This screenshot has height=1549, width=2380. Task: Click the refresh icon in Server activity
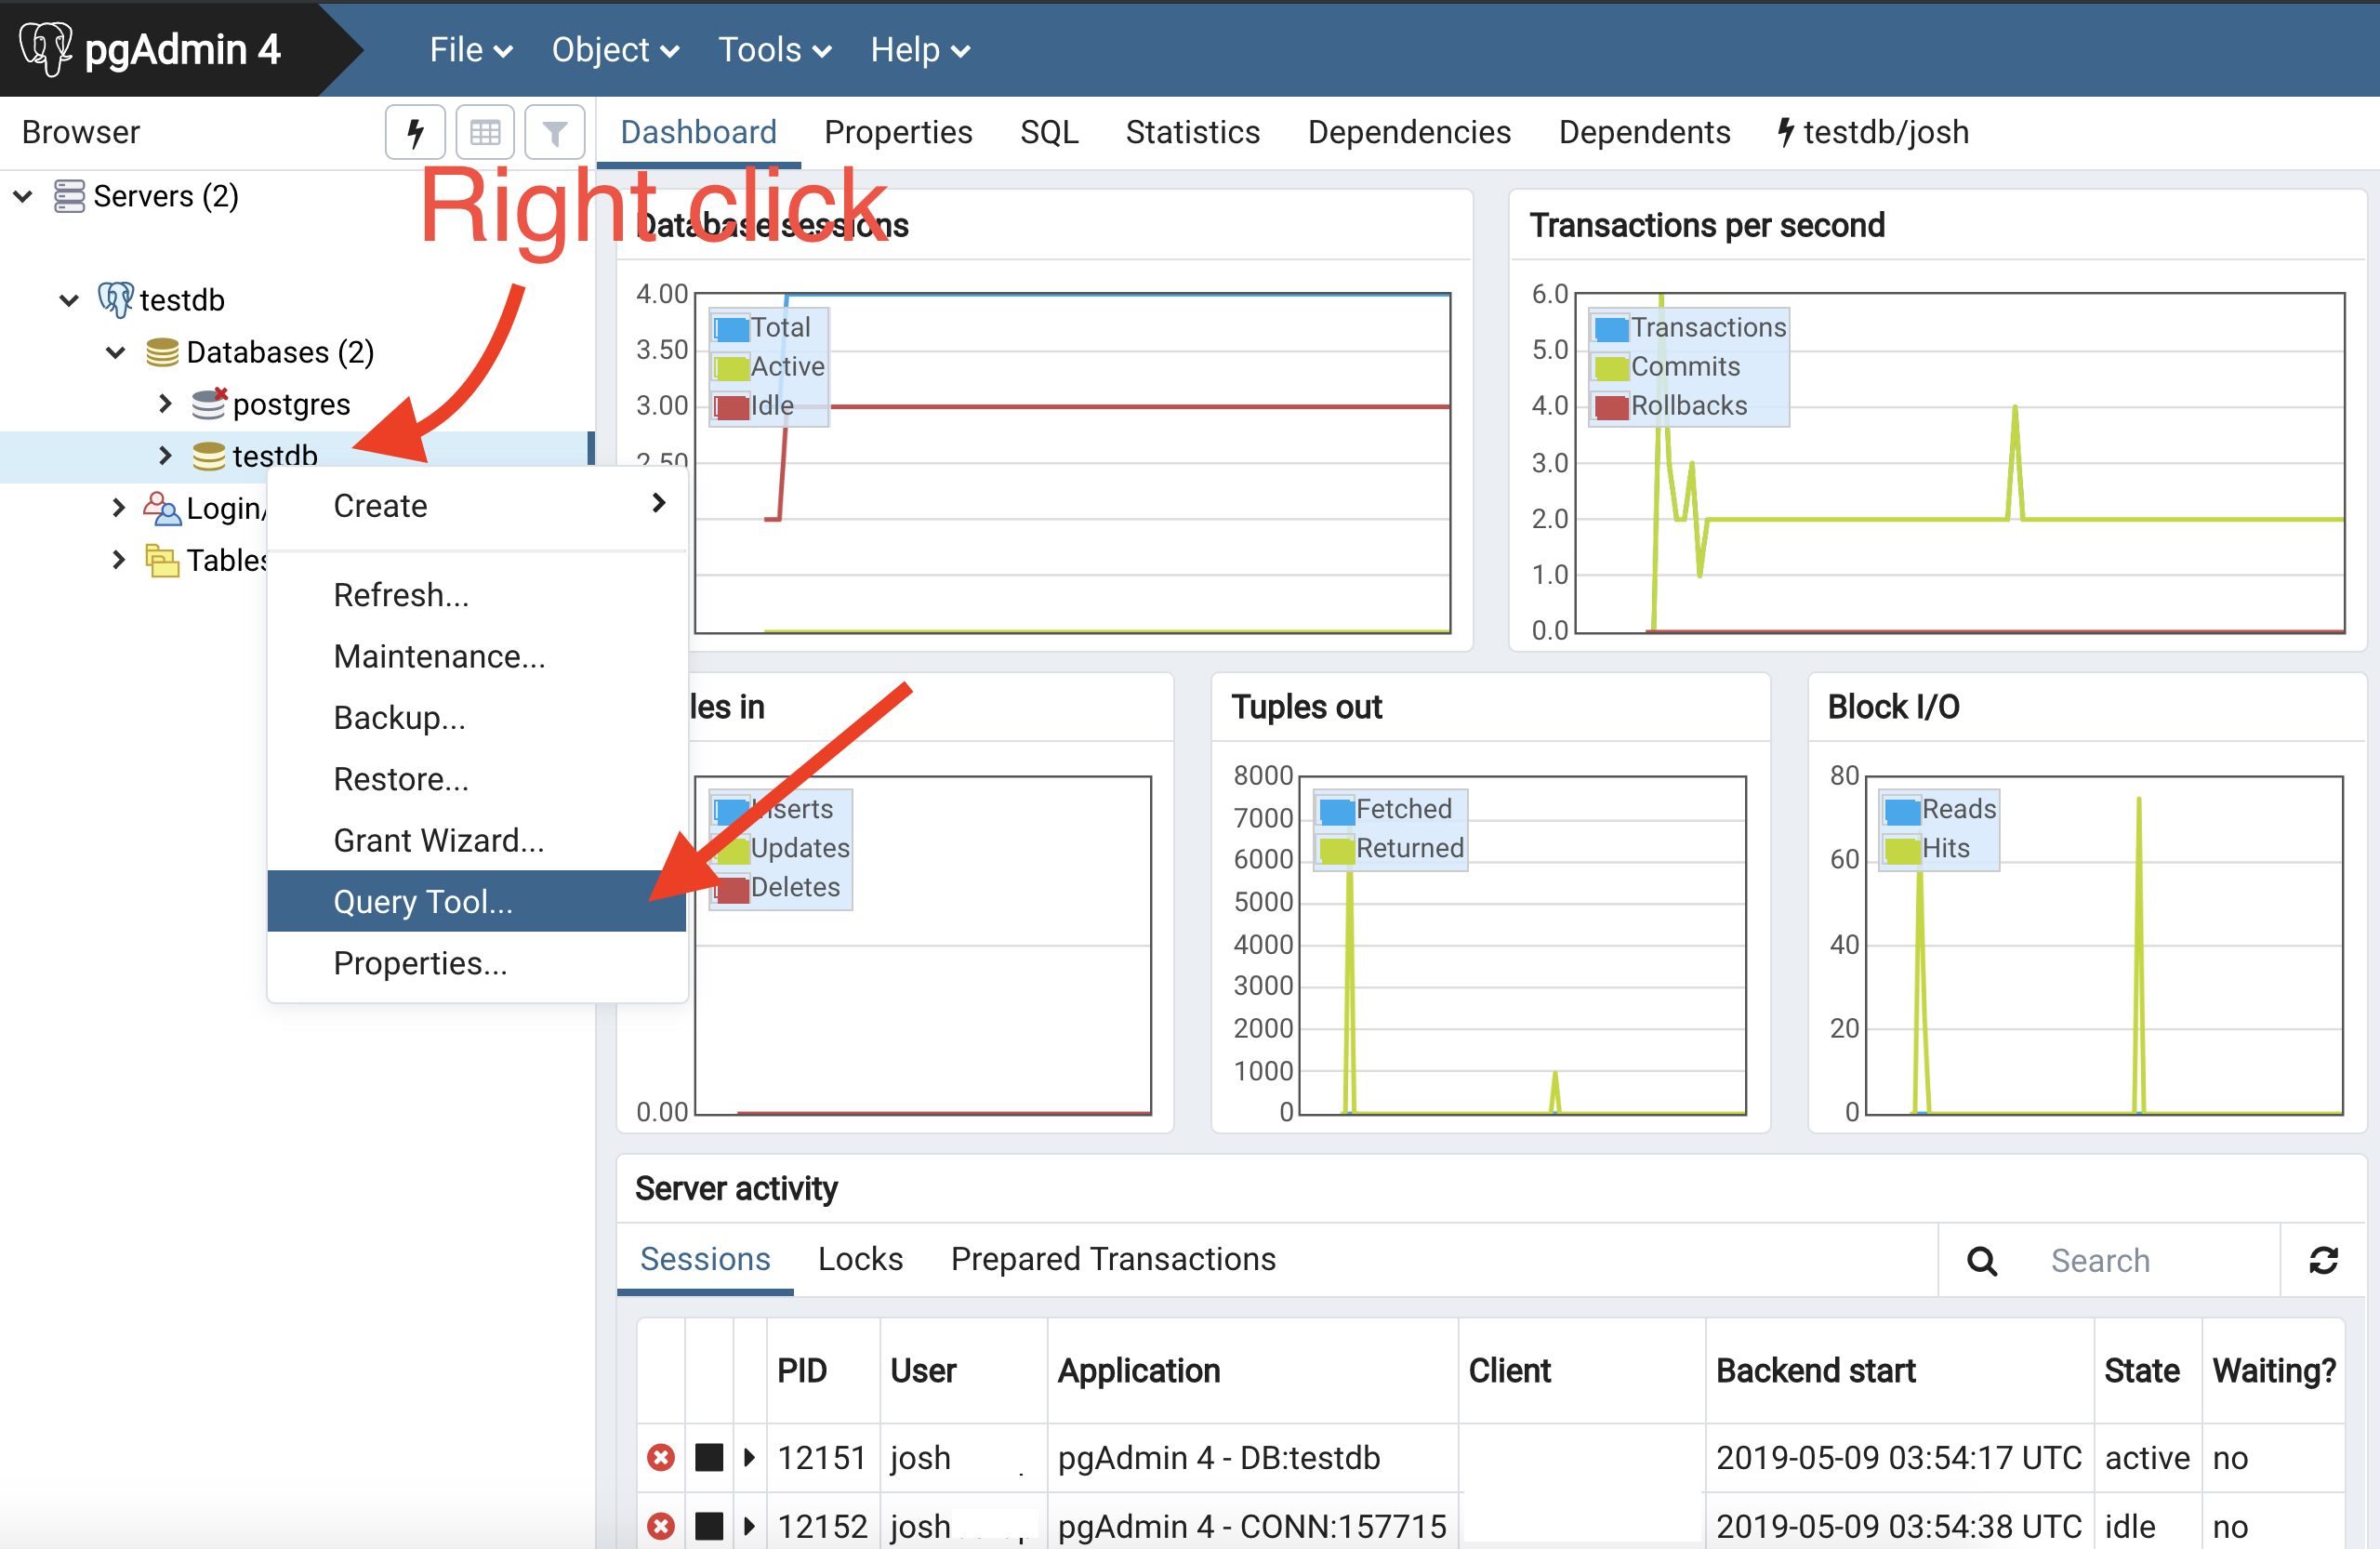[x=2323, y=1260]
